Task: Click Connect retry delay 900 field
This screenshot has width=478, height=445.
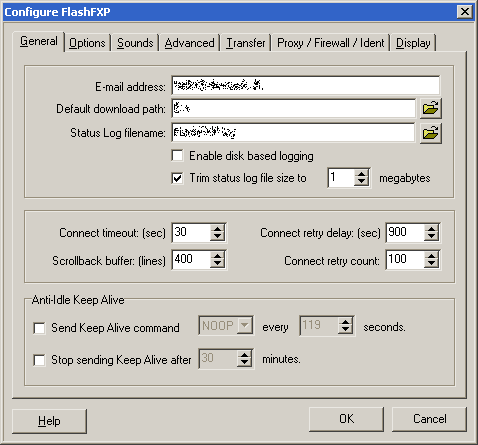Action: (x=405, y=232)
